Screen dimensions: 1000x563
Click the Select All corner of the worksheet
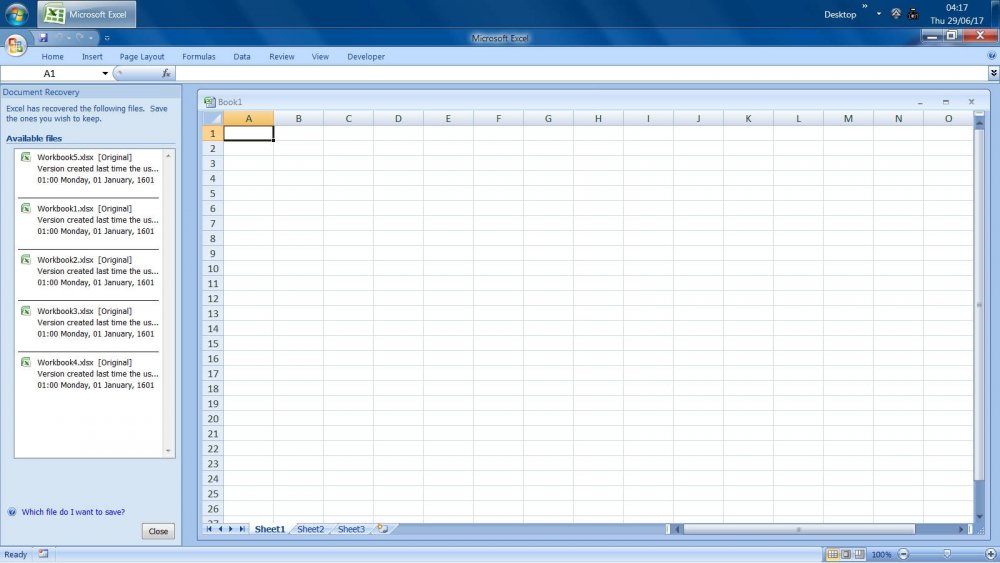click(x=213, y=119)
